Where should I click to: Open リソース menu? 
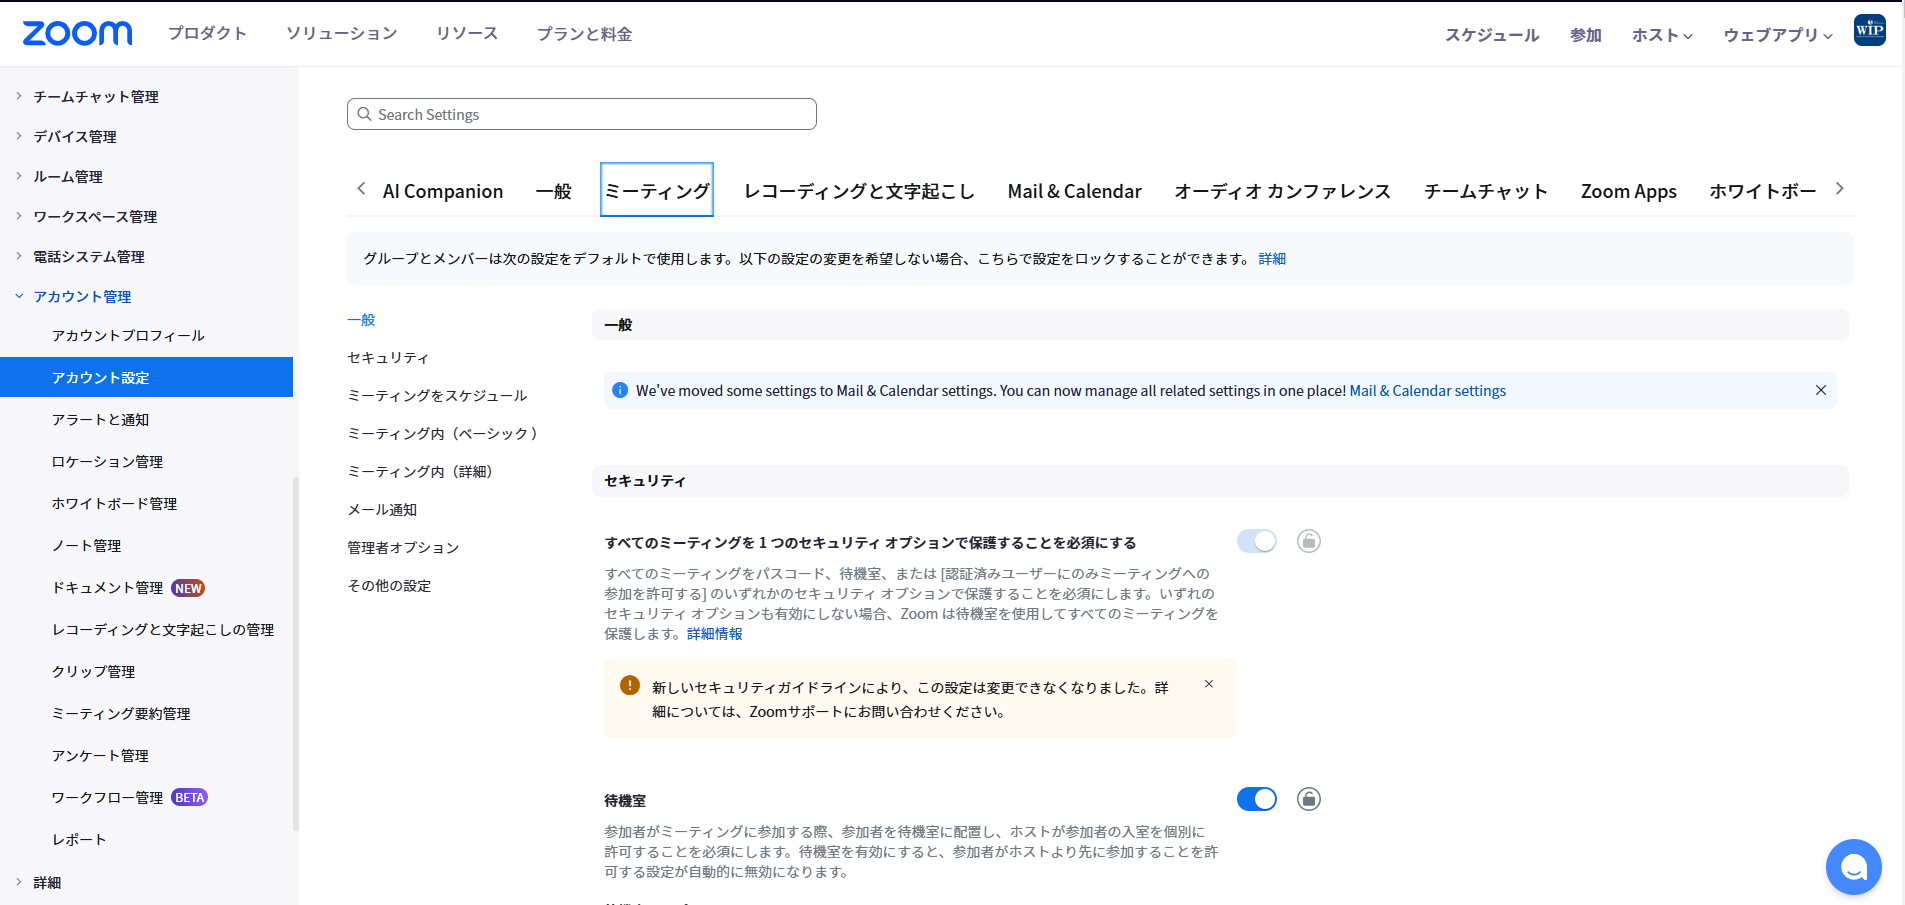tap(467, 33)
